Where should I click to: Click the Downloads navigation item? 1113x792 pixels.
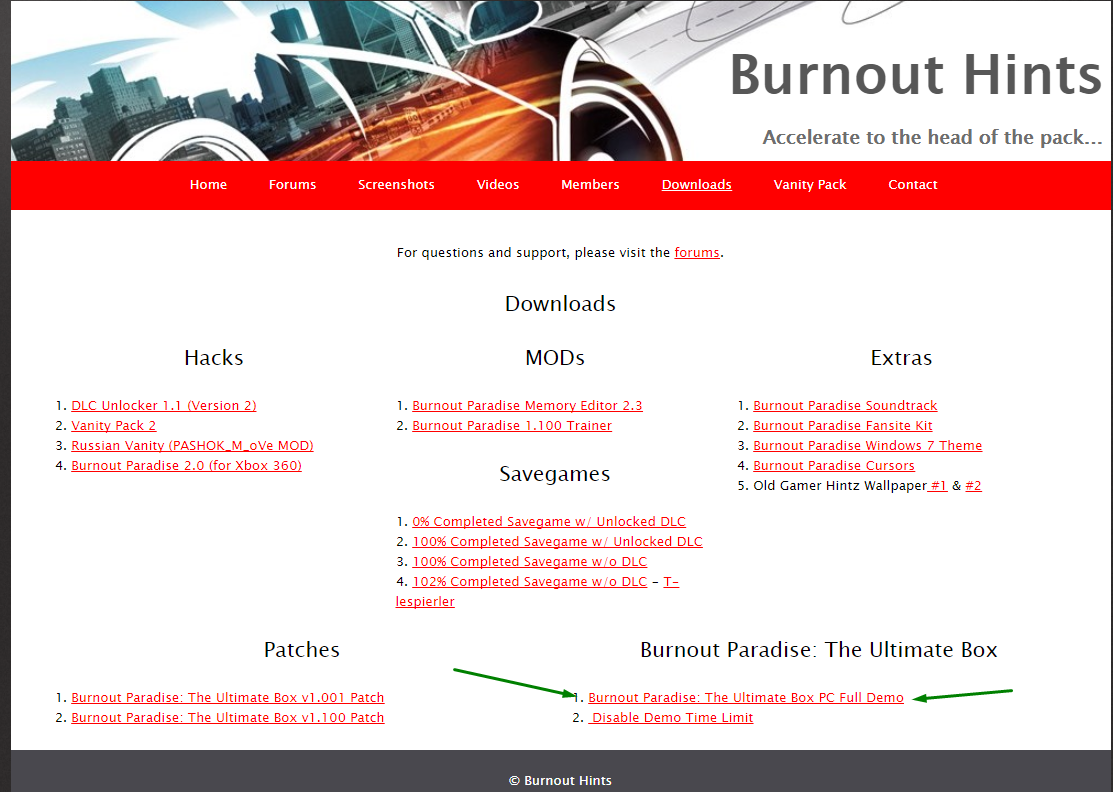coord(696,185)
